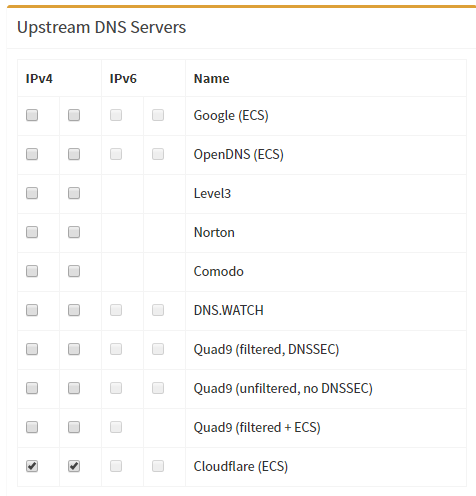
Task: Tick second IPv4 checkbox for OpenDNS (ECS)
Action: pyautogui.click(x=74, y=154)
